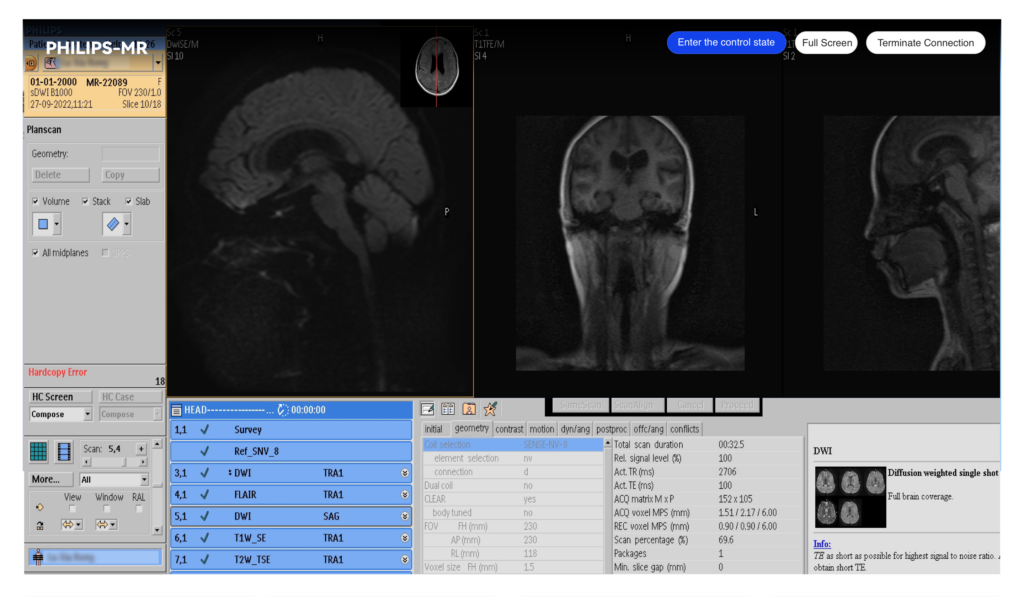1024x597 pixels.
Task: Open the edit scan parameters pencil icon
Action: click(x=428, y=409)
